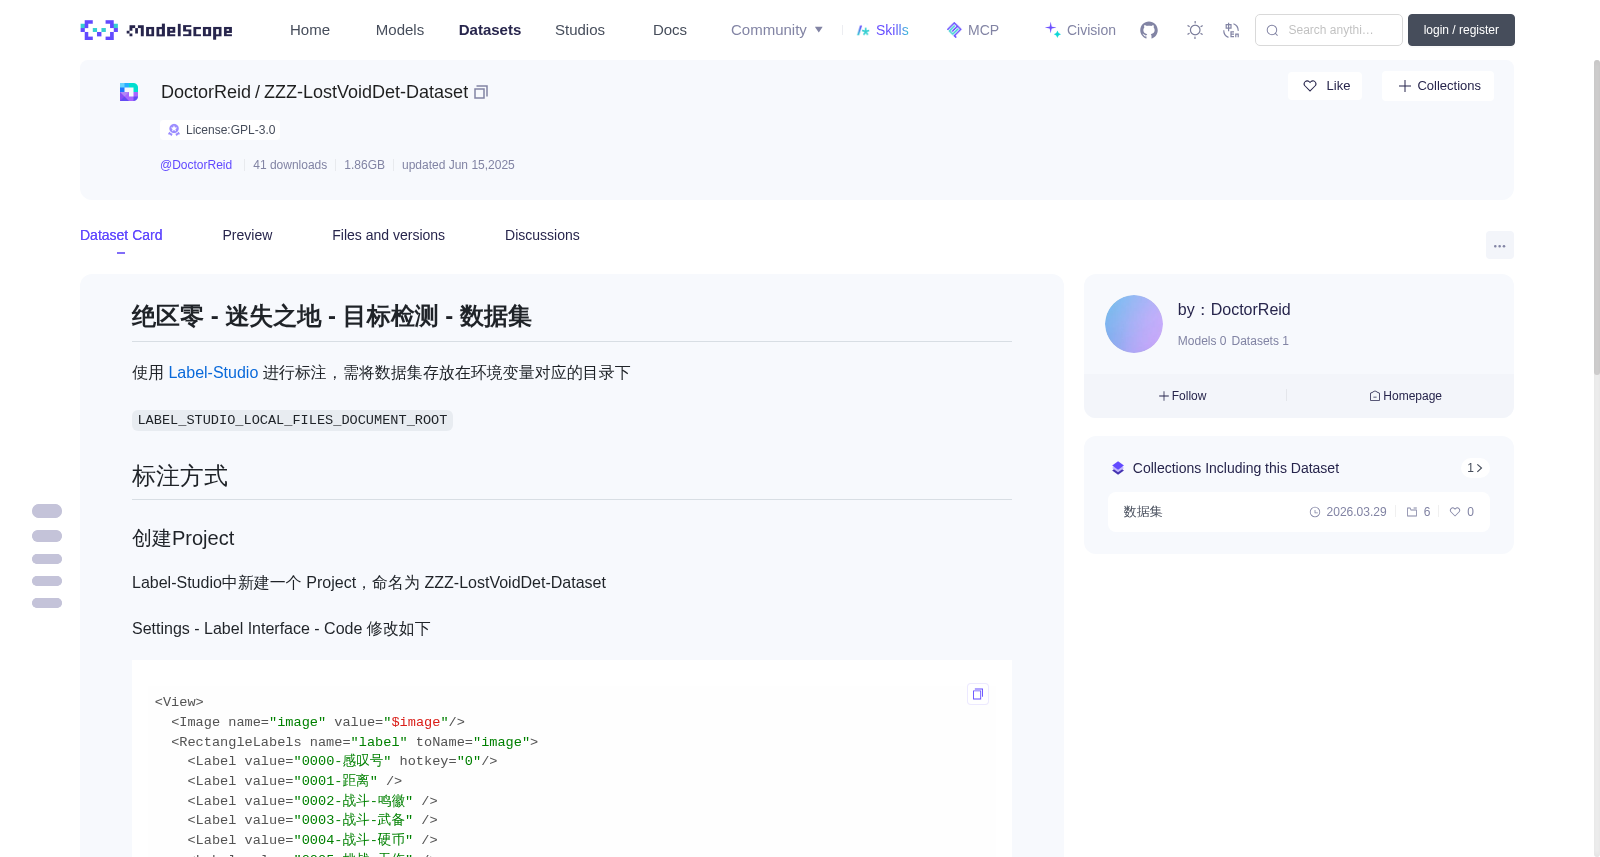Click the bottom outline marker in the left sidebar
Screen dimensions: 1600x857
47,603
